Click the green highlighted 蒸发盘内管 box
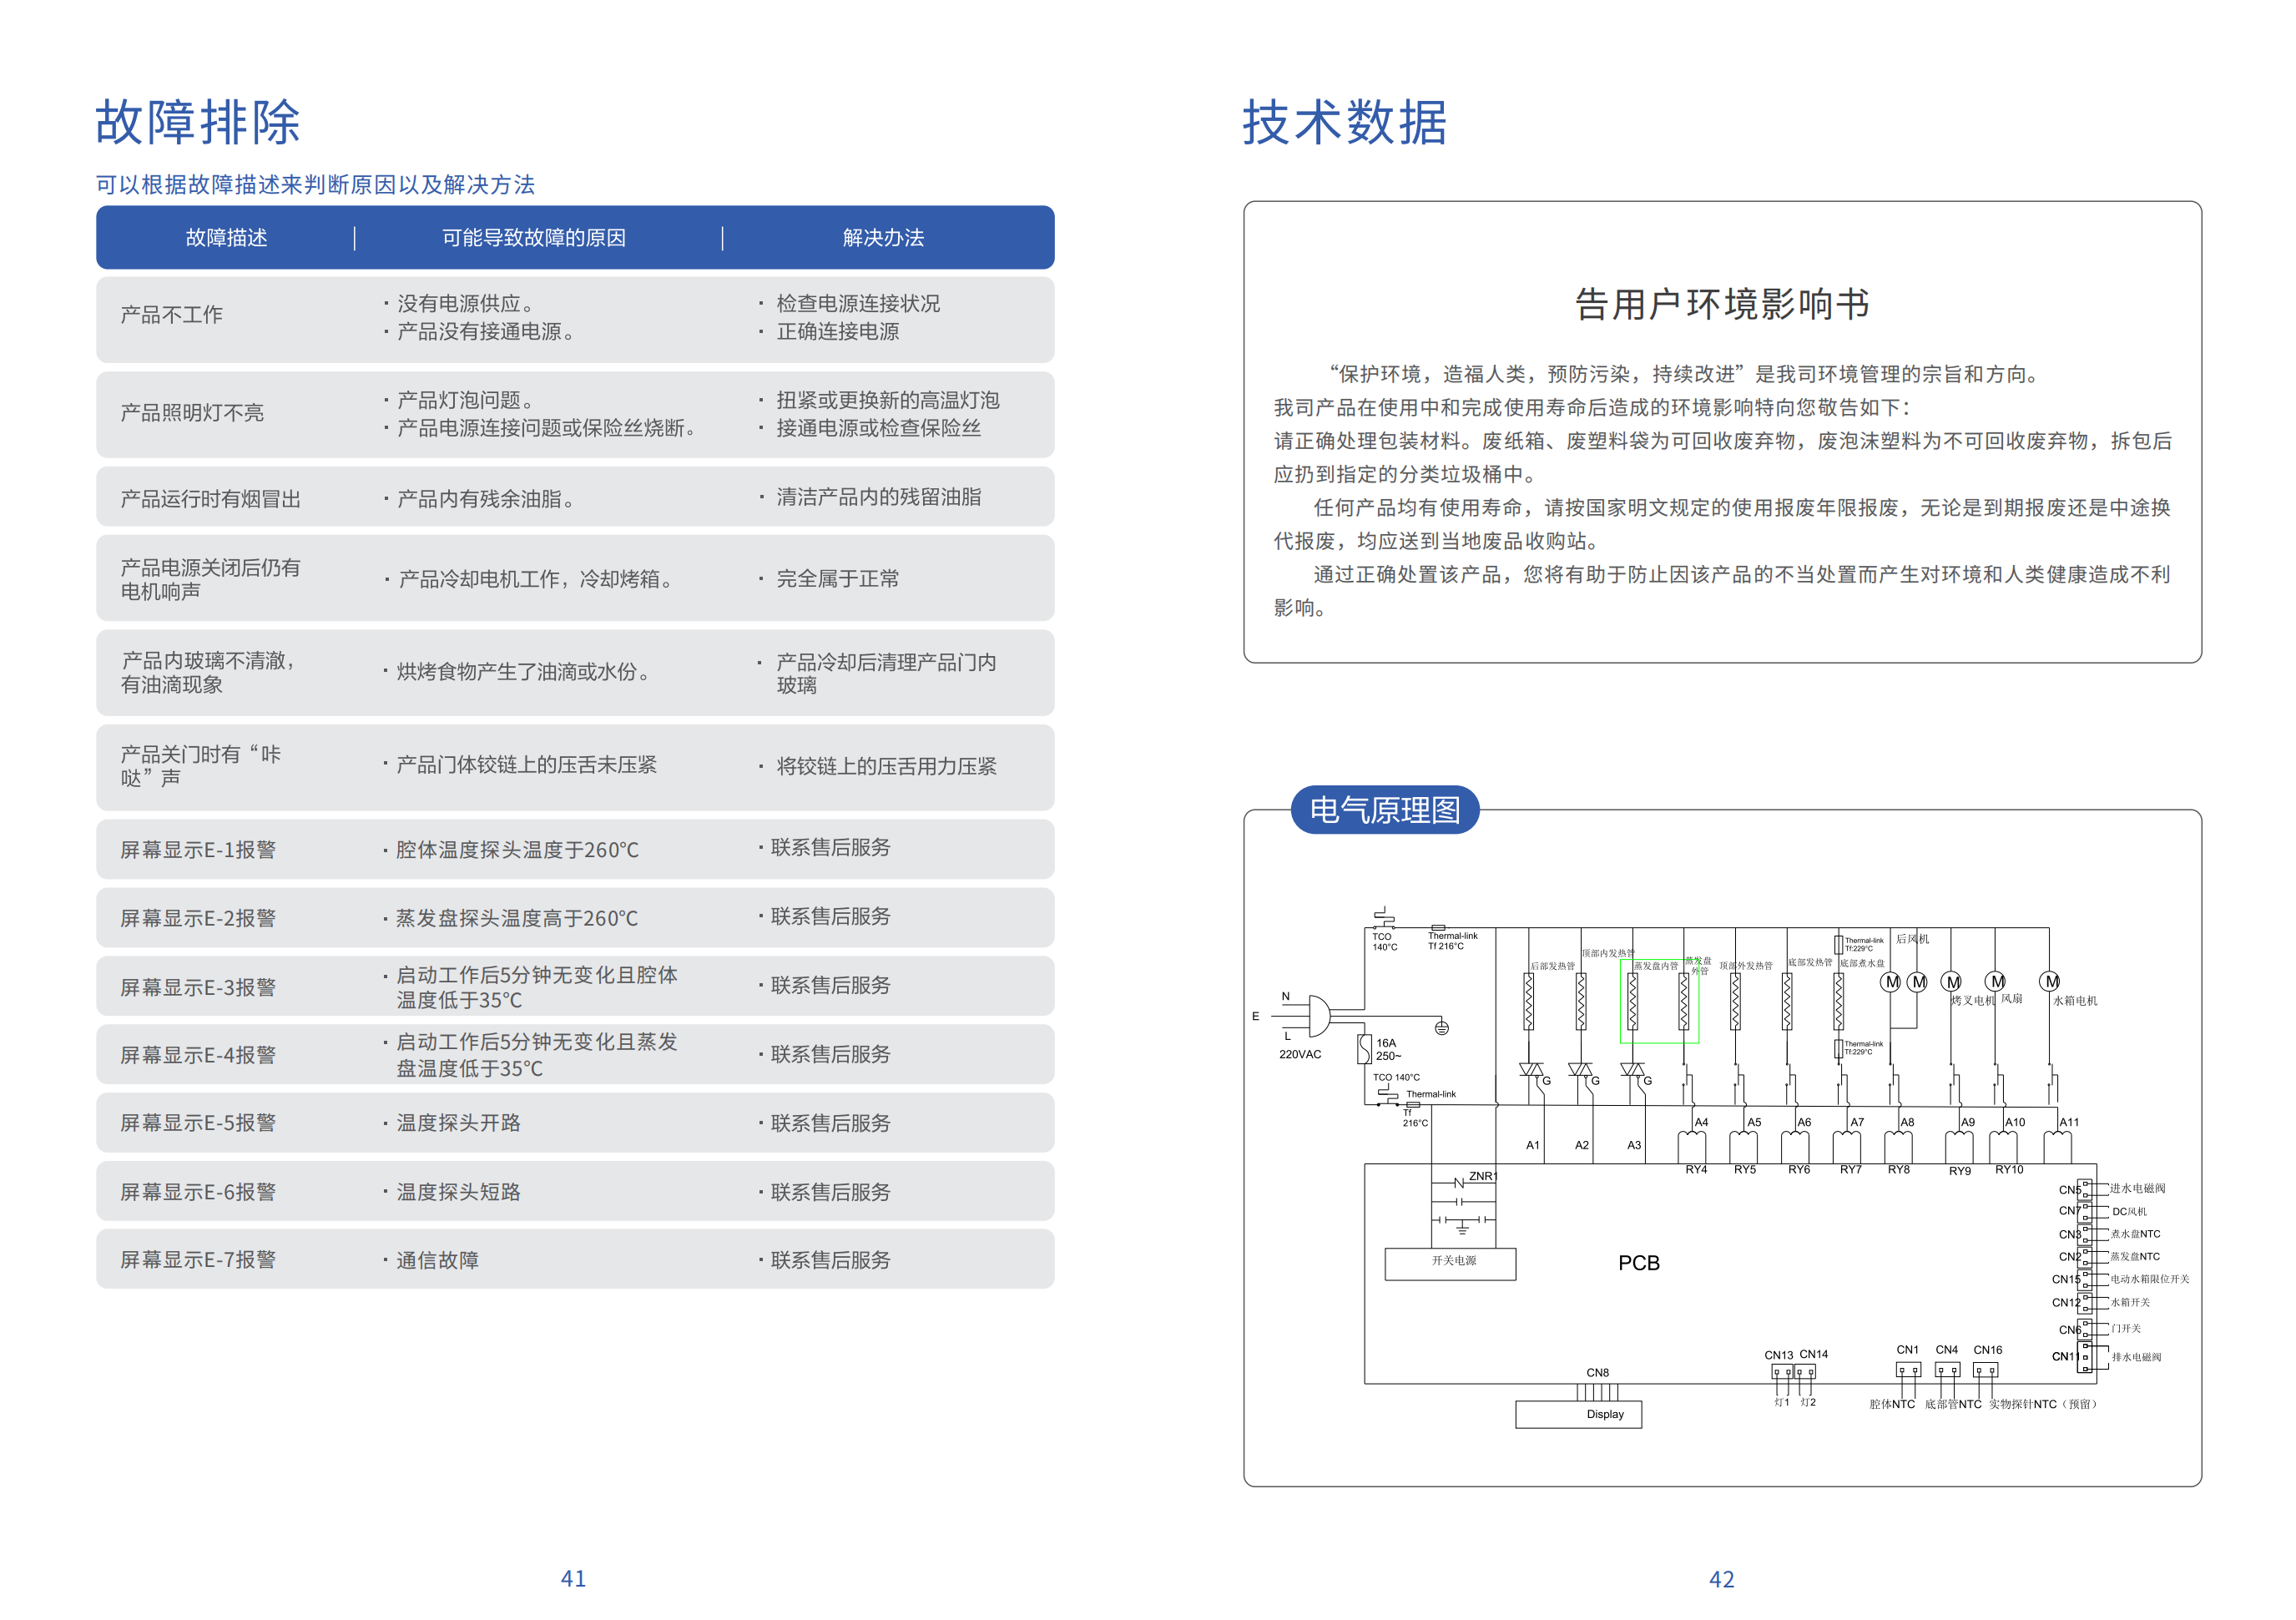2296x1620 pixels. tap(1659, 1001)
